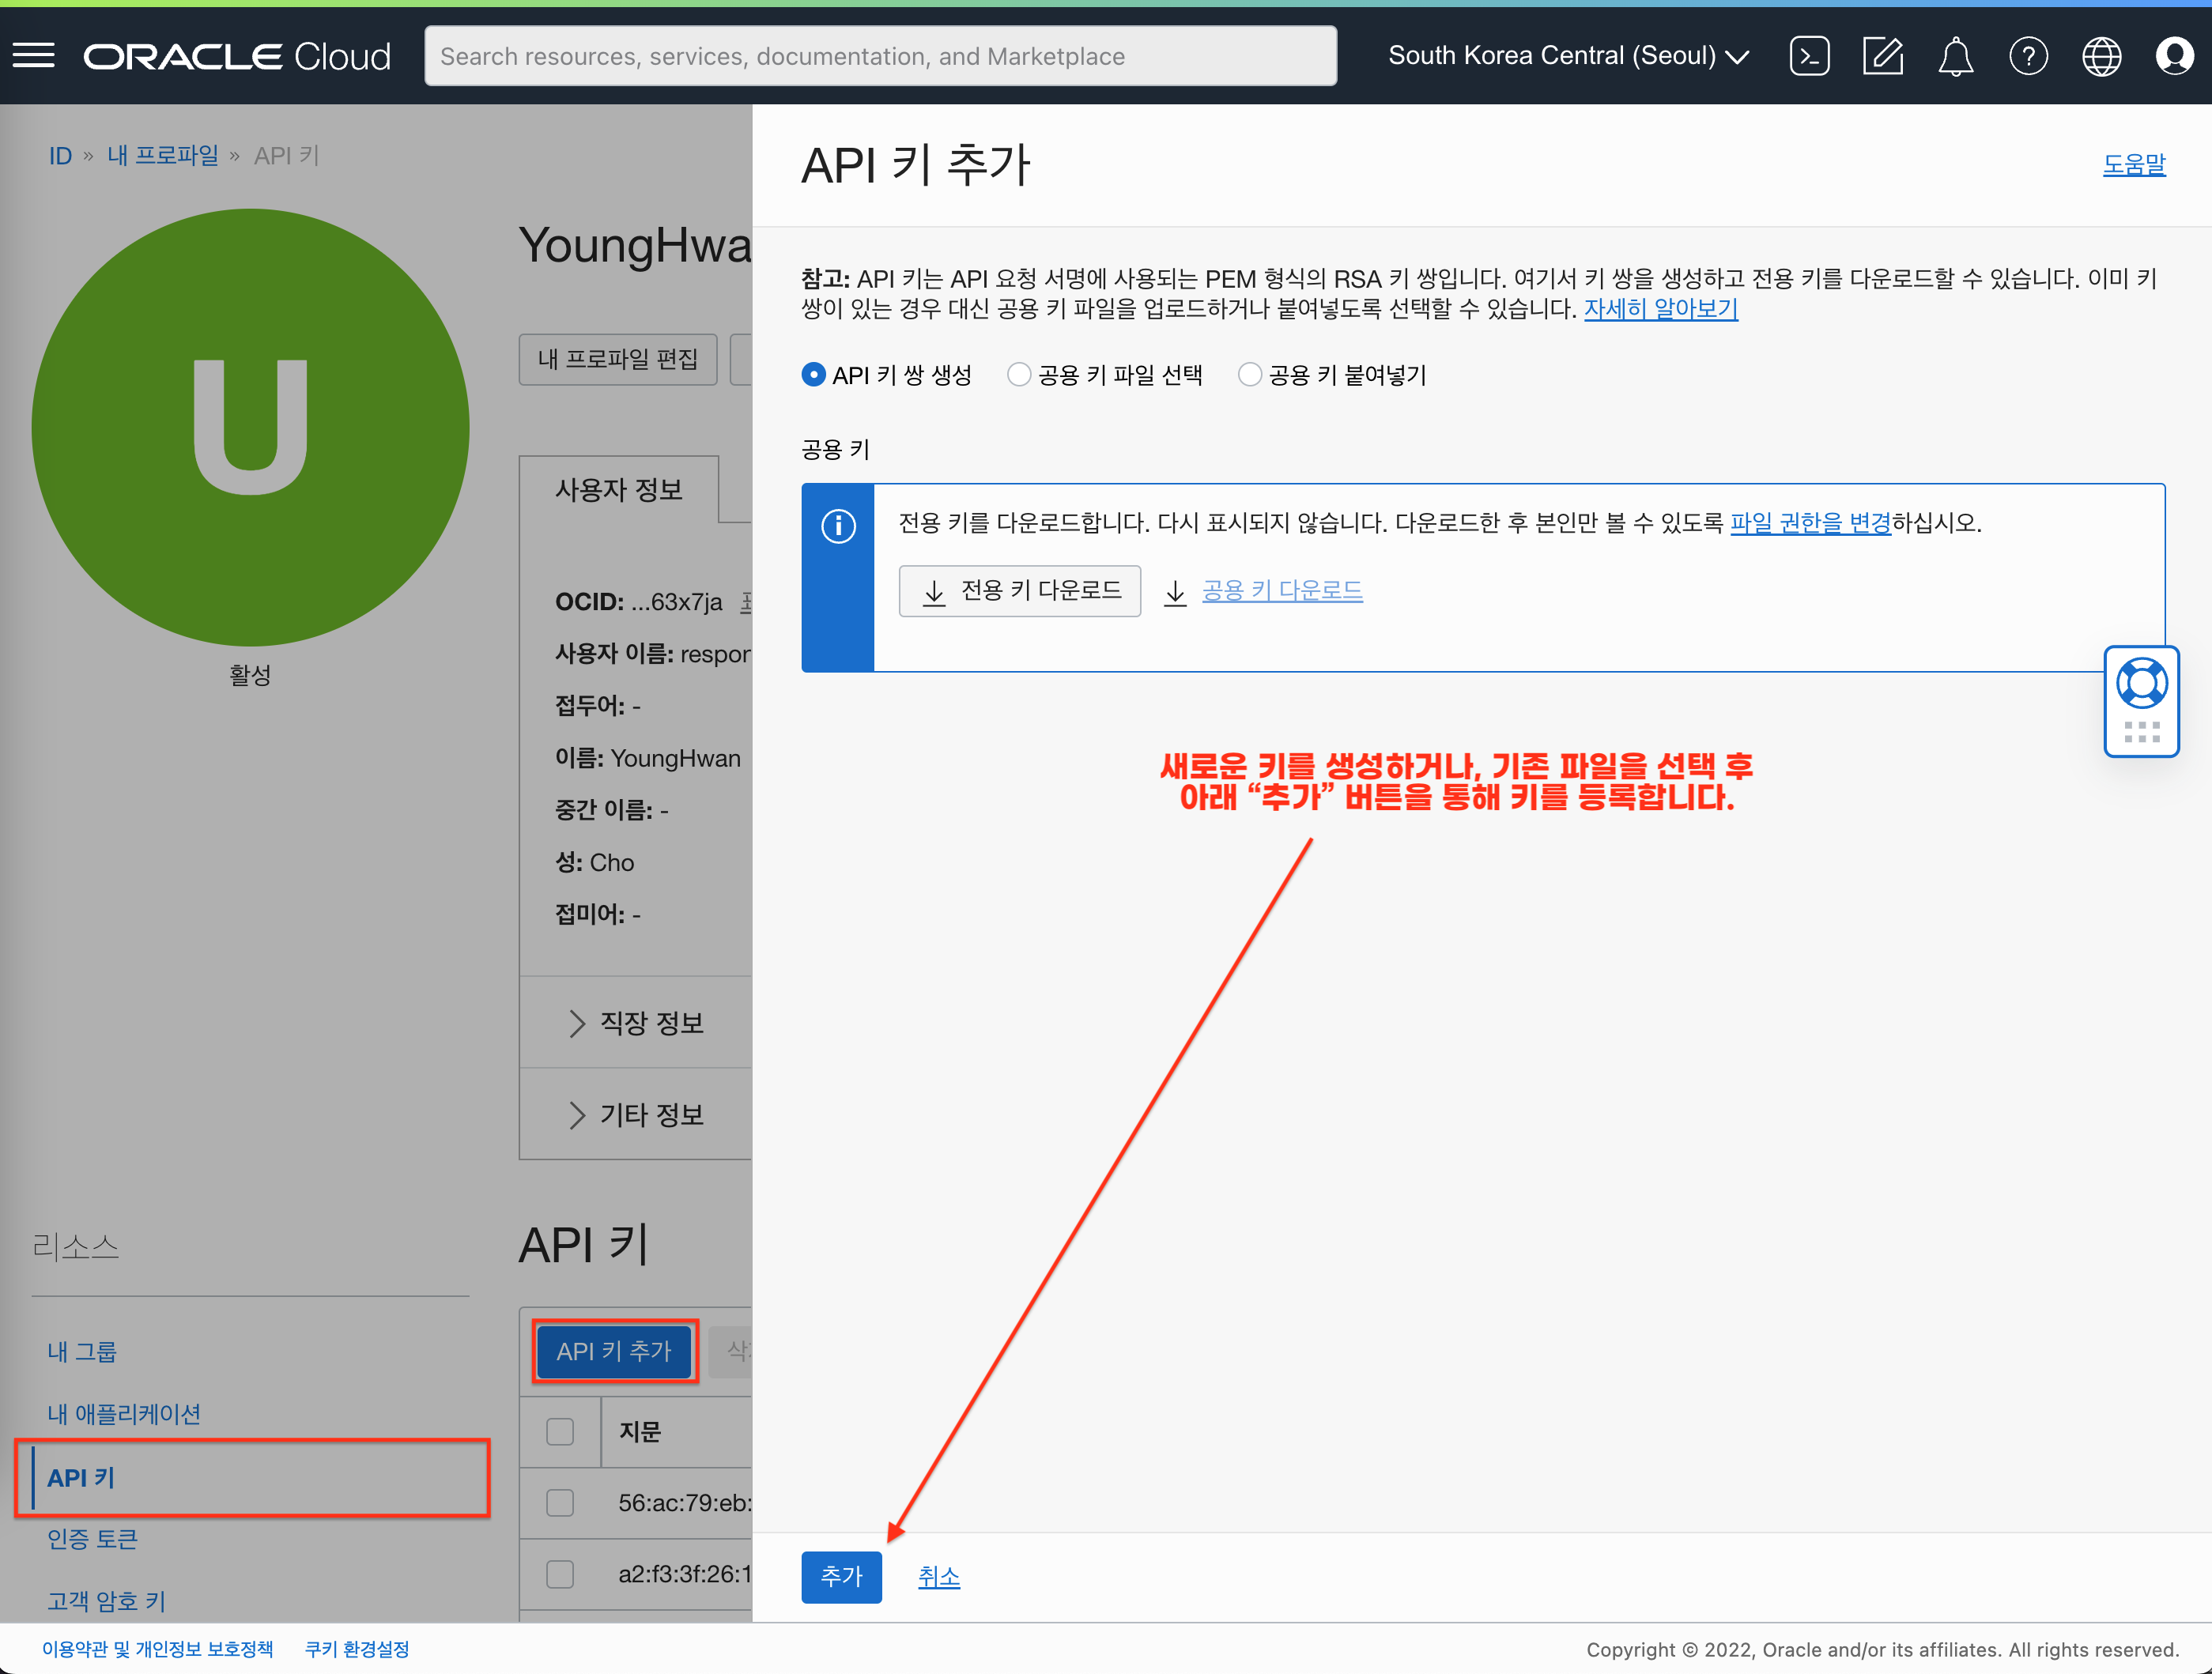Click the 추가 button to add key
The width and height of the screenshot is (2212, 1674).
click(x=841, y=1576)
